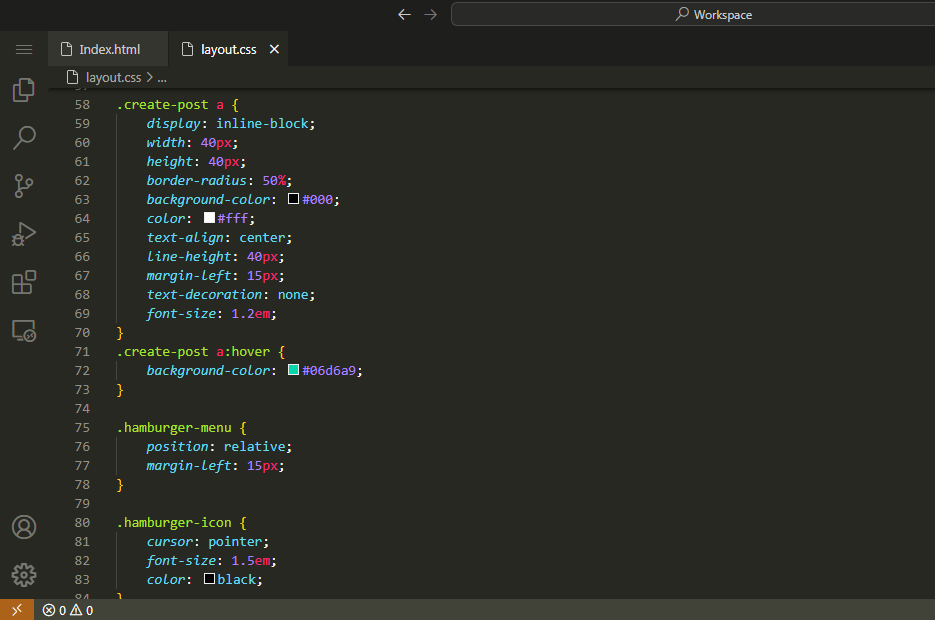Open the Explorer view in activity bar
Viewport: 935px width, 620px height.
point(24,90)
